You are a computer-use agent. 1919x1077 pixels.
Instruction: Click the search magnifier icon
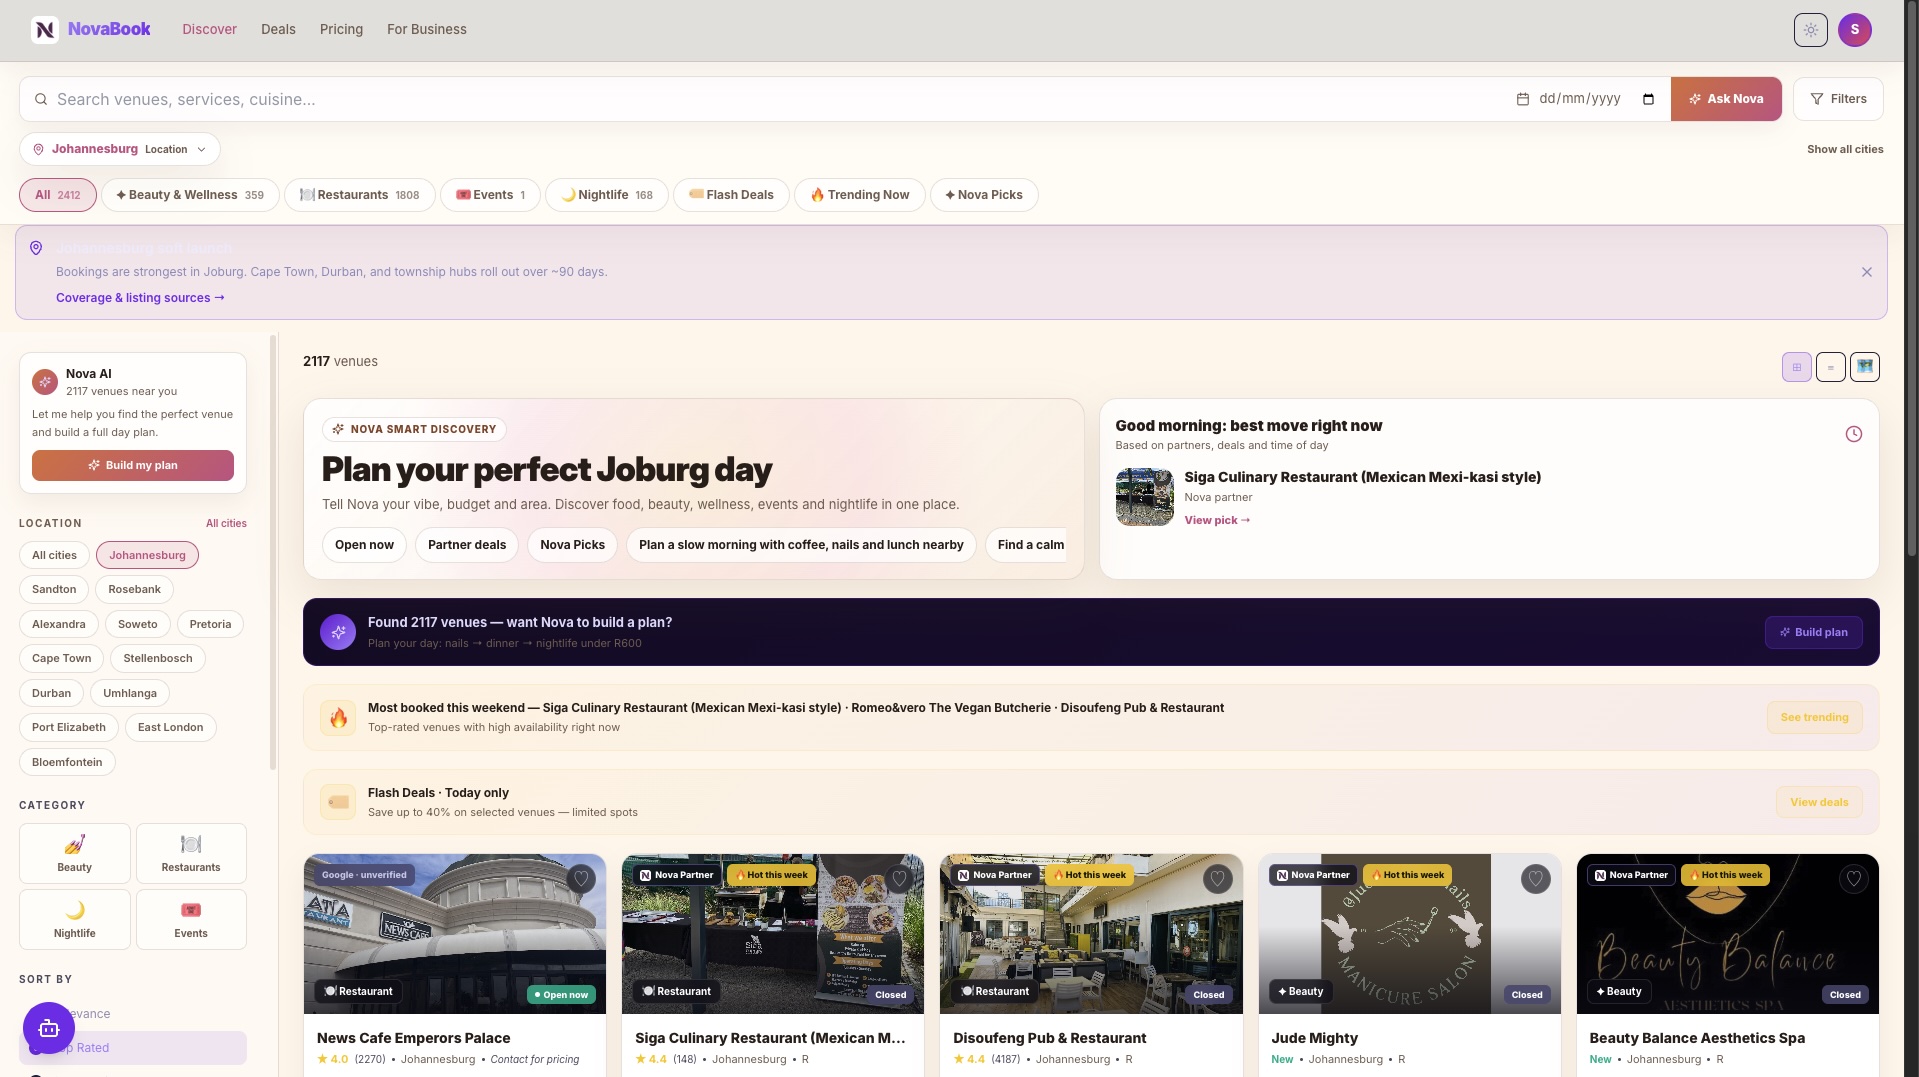[x=41, y=99]
